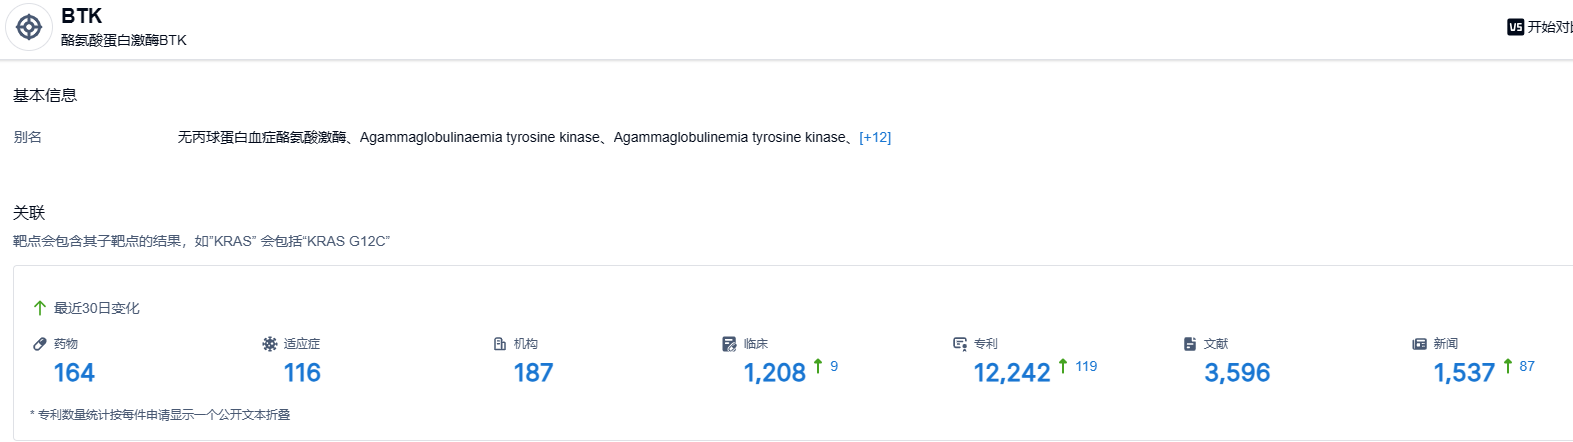Image resolution: width=1573 pixels, height=442 pixels.
Task: Open the 12,242 patents count
Action: [1012, 373]
